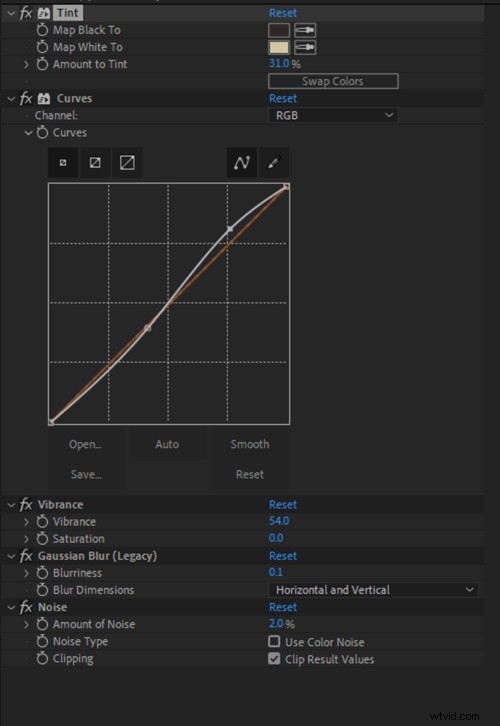Pick Map White To color with eyedropper

tap(305, 47)
